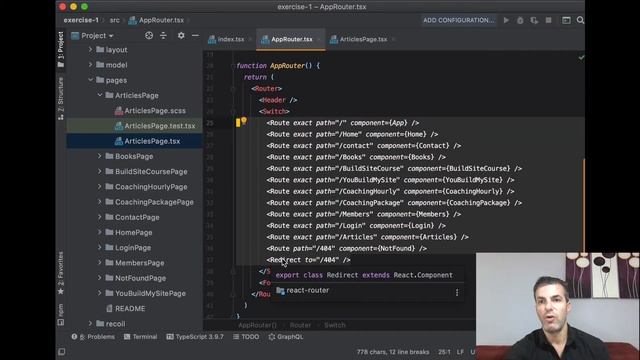Open the Project view dropdown

(x=93, y=36)
